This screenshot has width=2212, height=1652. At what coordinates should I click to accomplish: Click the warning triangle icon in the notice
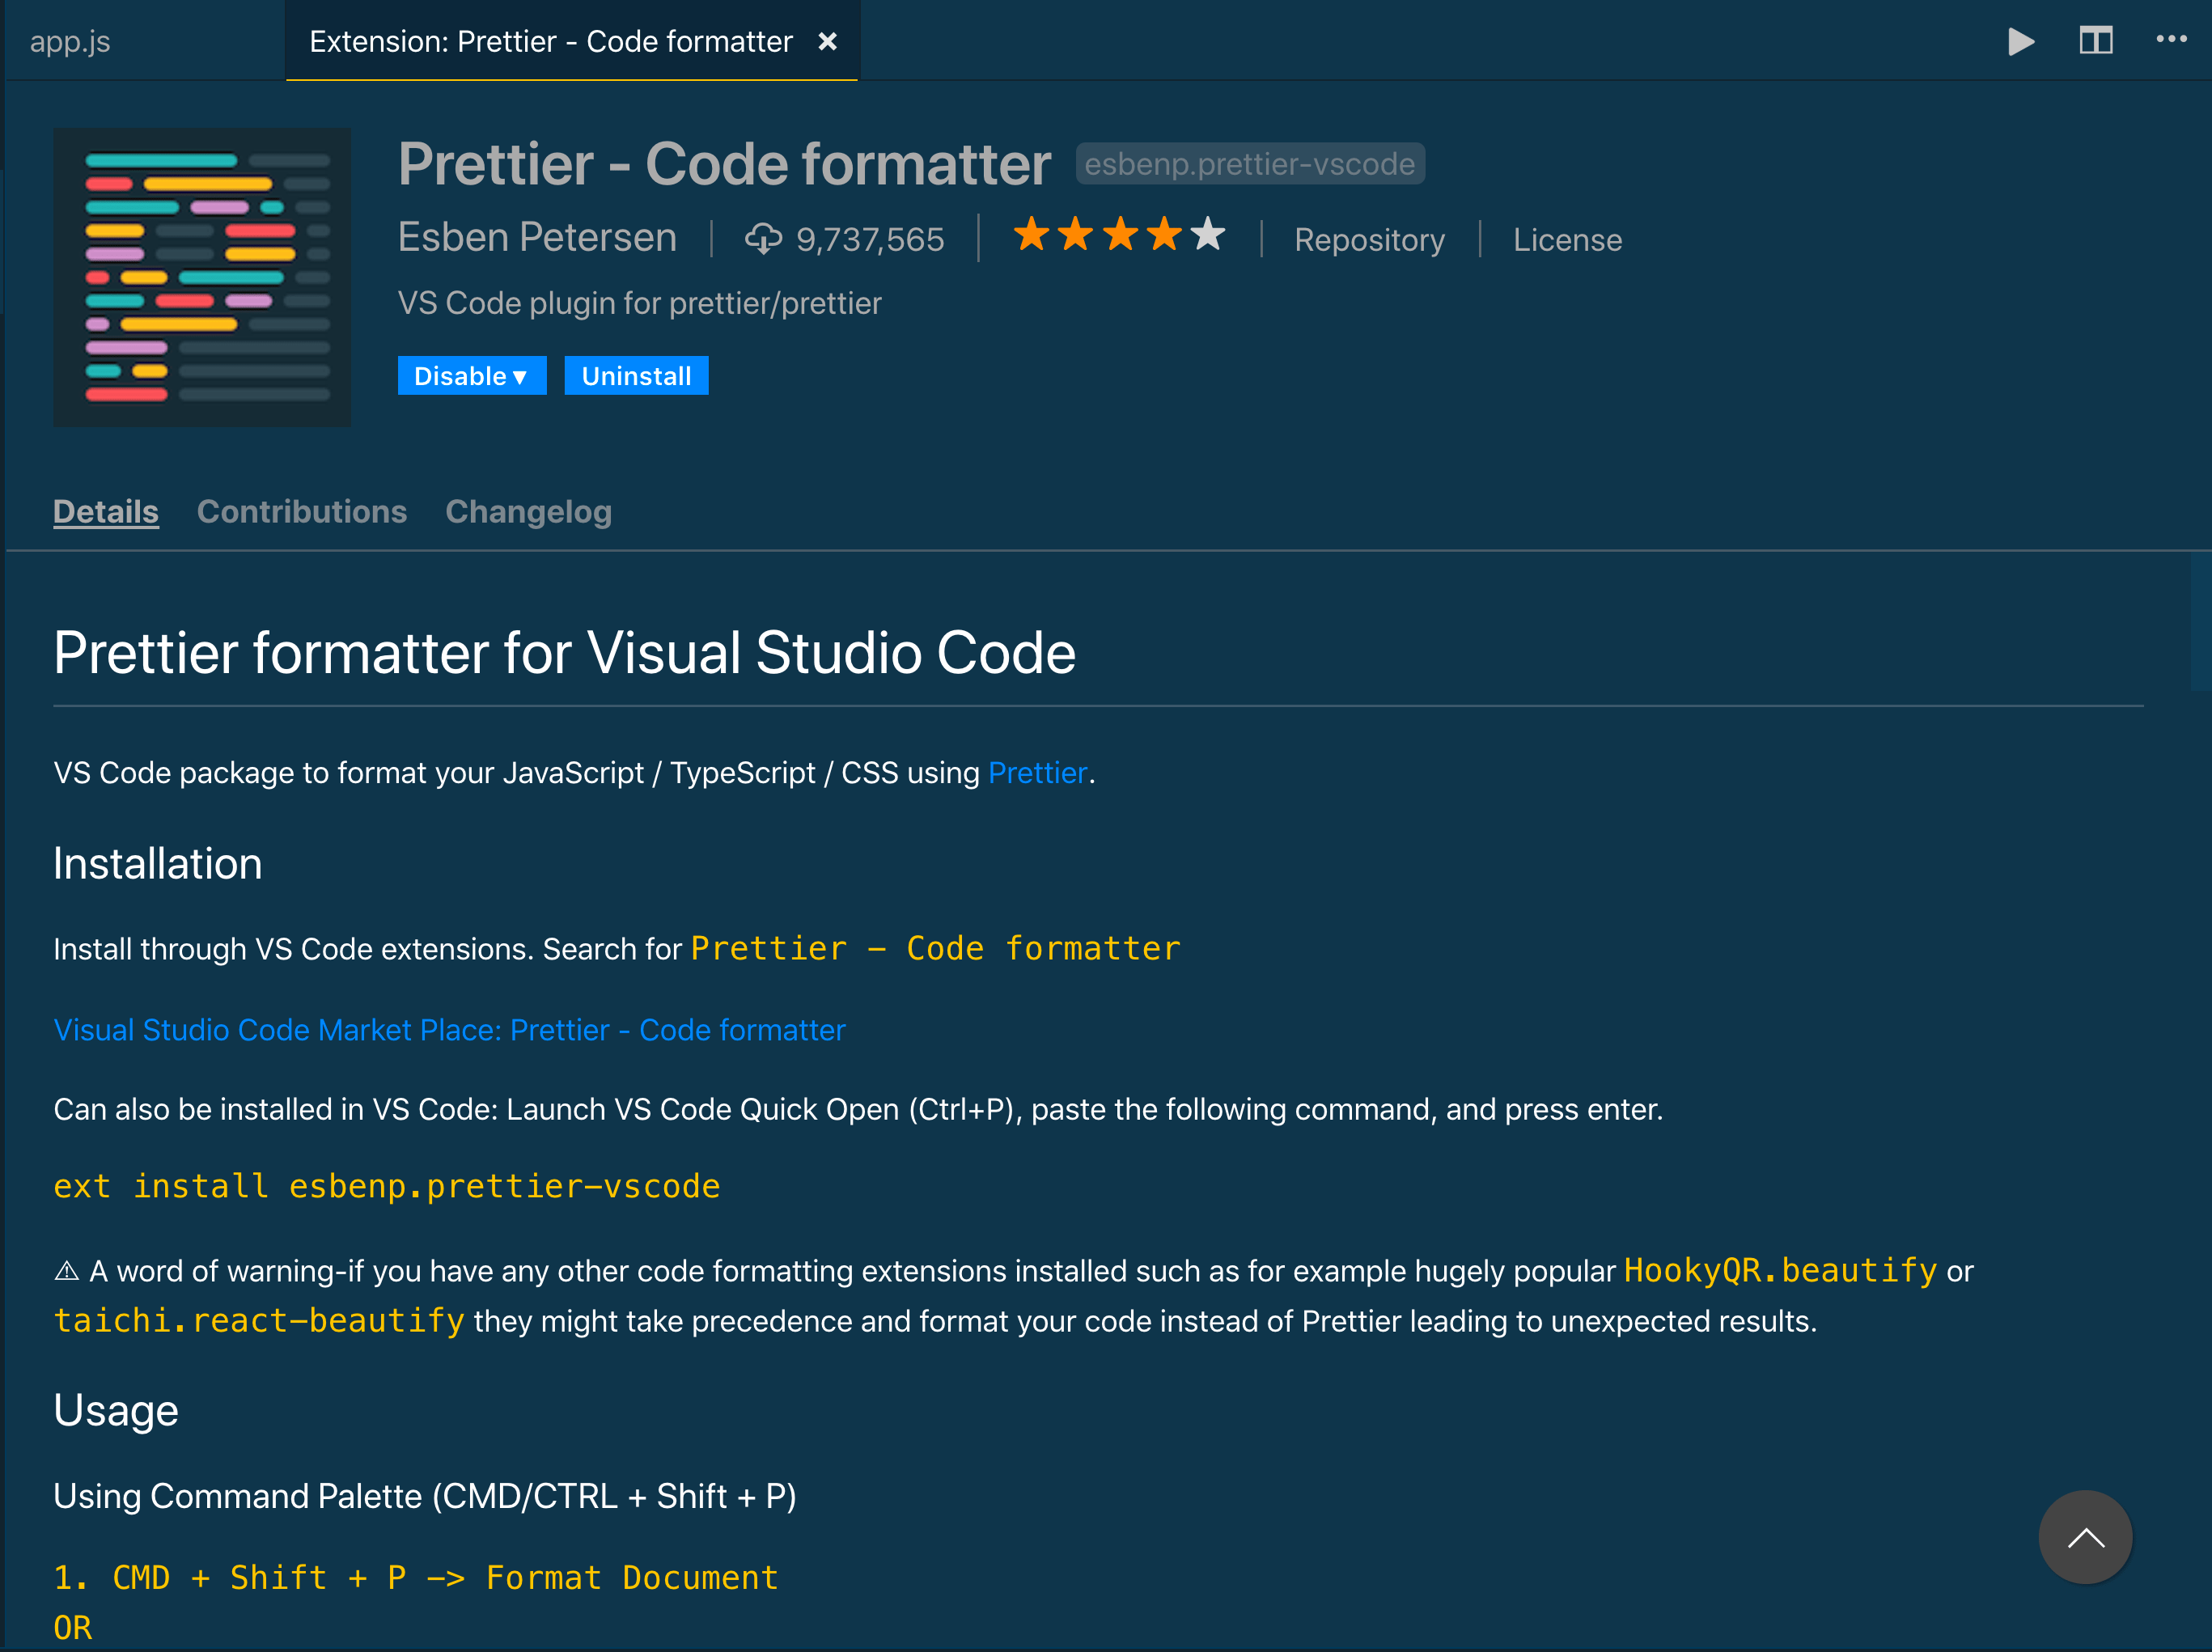click(66, 1269)
